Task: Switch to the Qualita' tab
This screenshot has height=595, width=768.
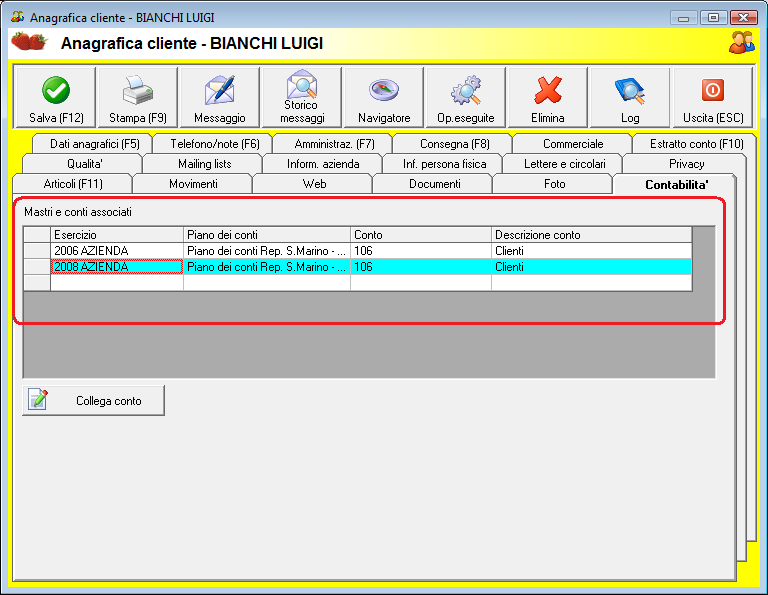Action: click(x=84, y=164)
